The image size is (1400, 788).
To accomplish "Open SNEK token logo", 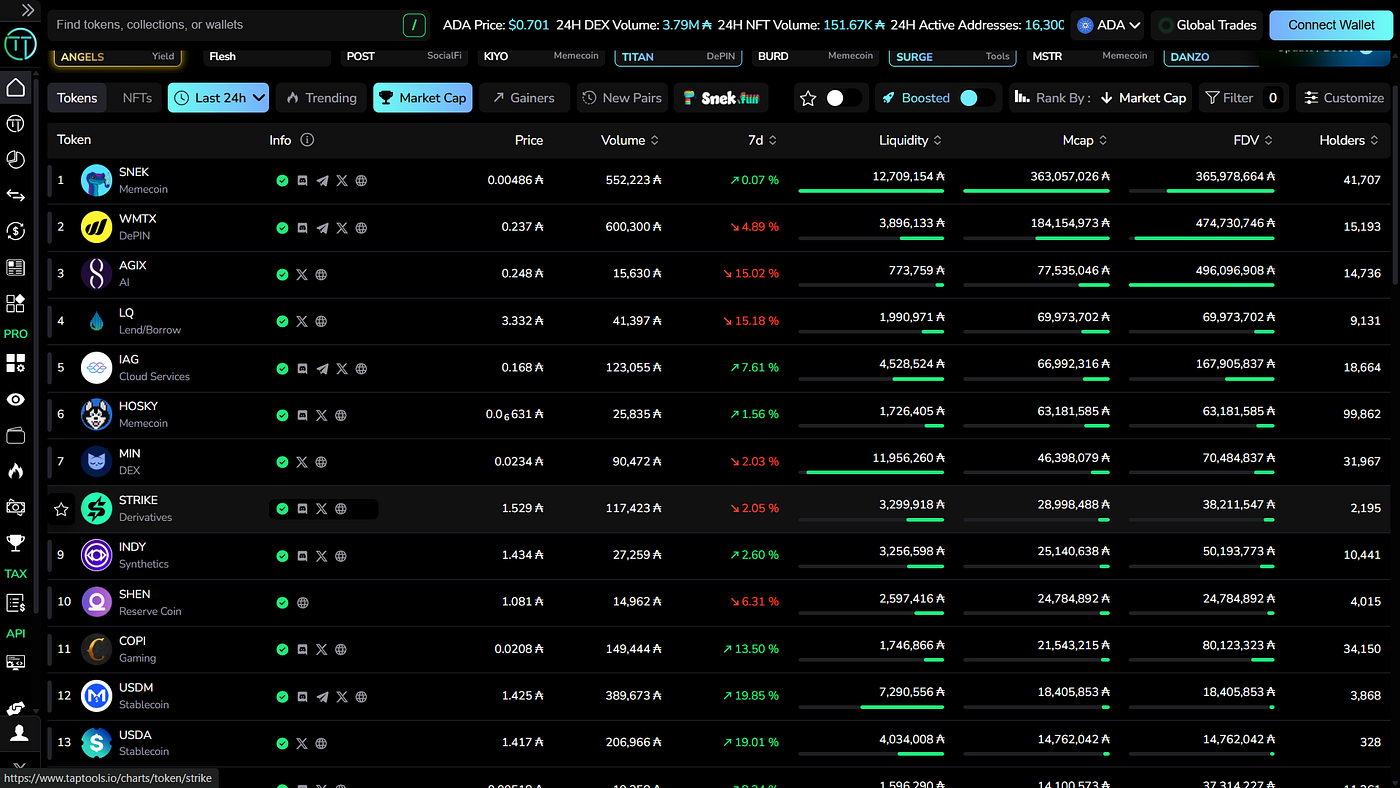I will coord(97,181).
